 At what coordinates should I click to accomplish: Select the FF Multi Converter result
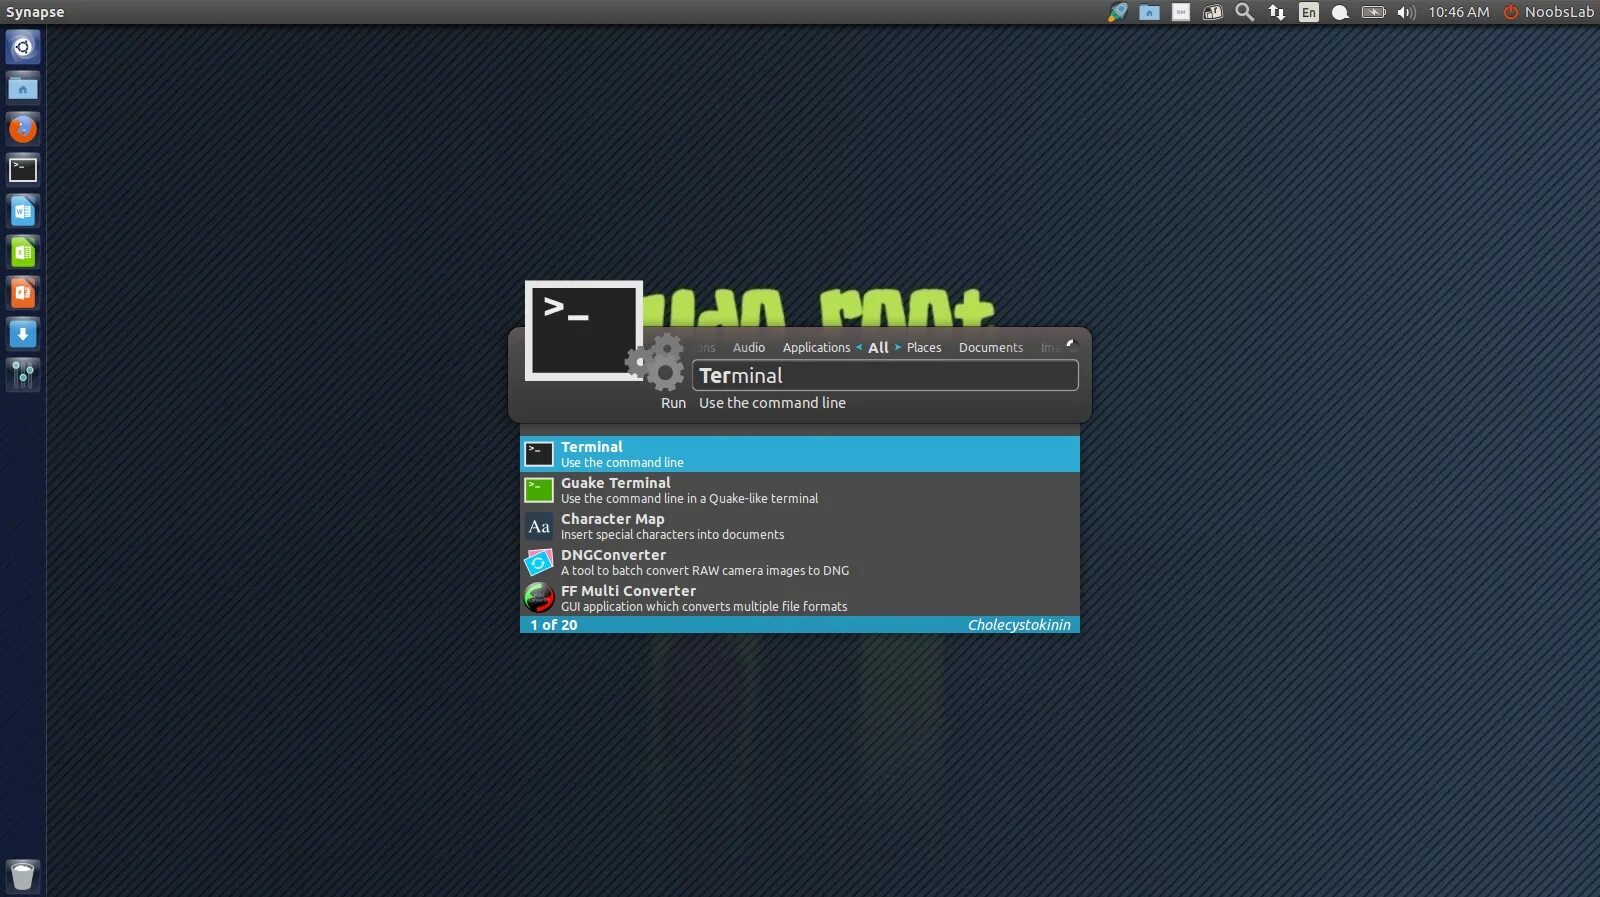pos(800,598)
